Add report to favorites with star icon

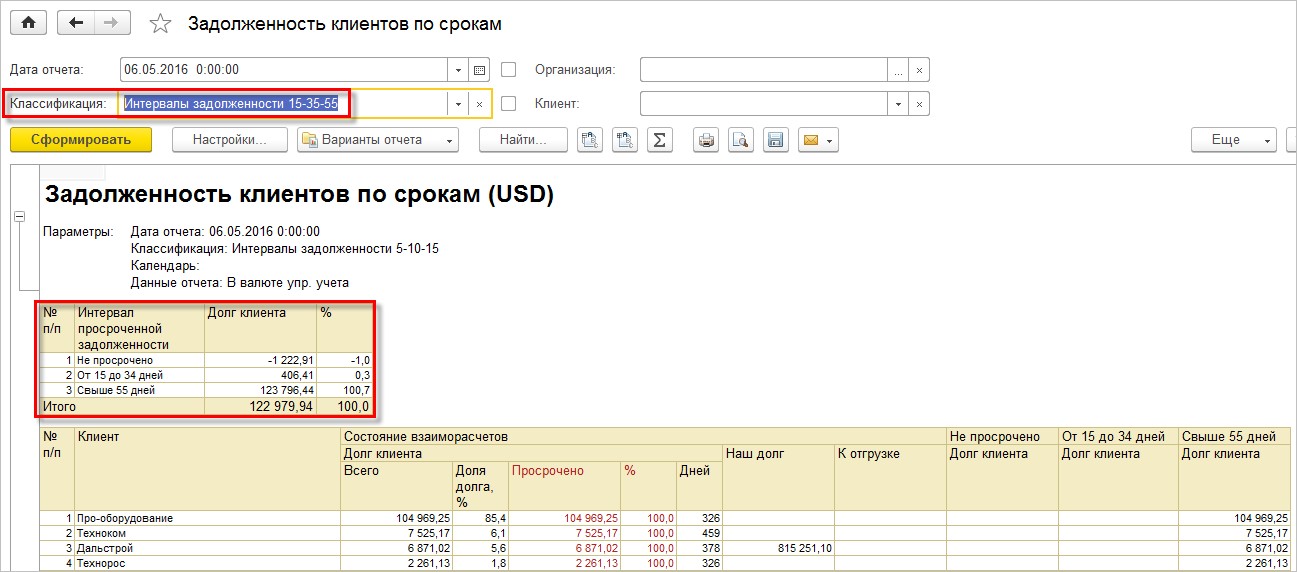[x=160, y=24]
